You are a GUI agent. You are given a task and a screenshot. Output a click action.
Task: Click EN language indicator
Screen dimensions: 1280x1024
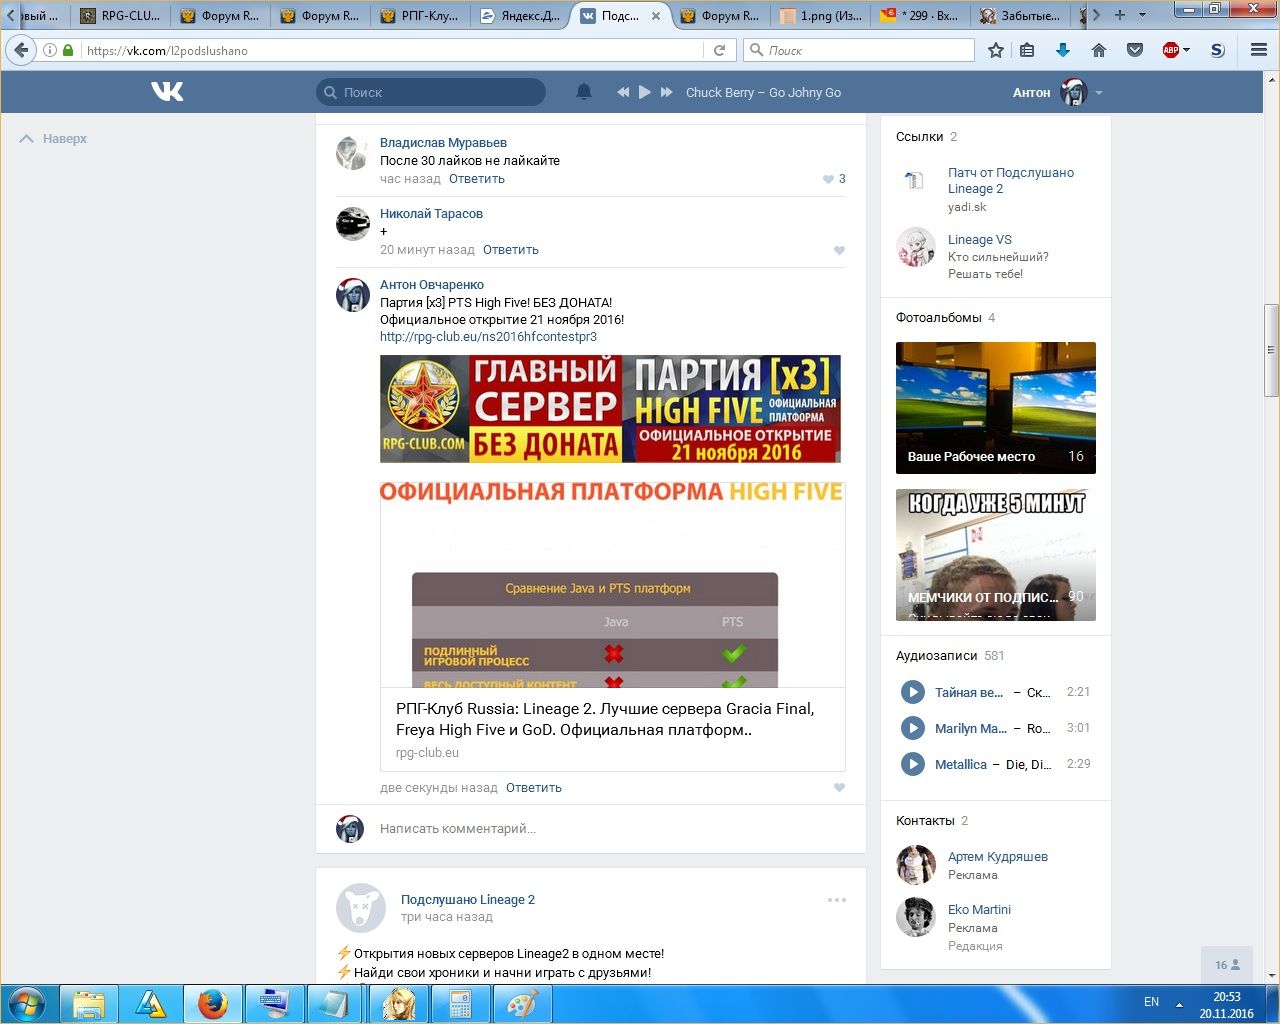click(1151, 1002)
